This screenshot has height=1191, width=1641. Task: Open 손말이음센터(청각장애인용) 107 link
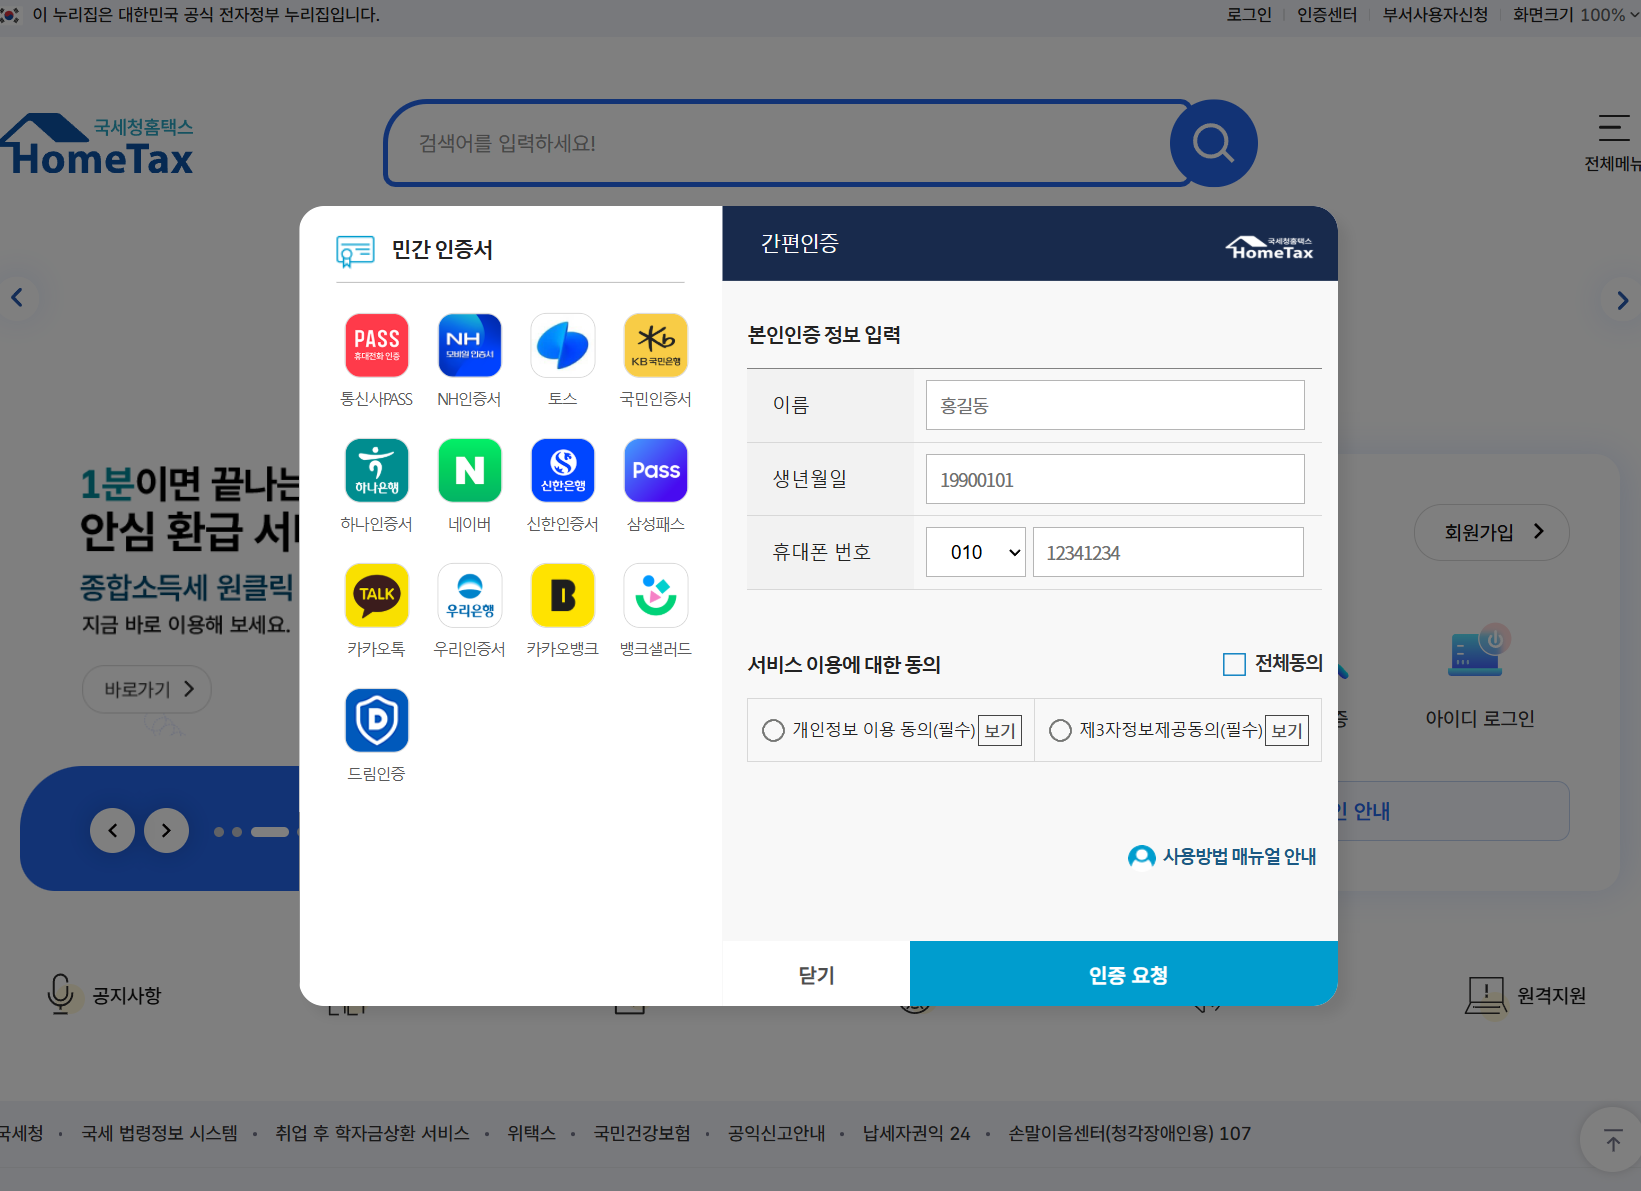click(1129, 1133)
